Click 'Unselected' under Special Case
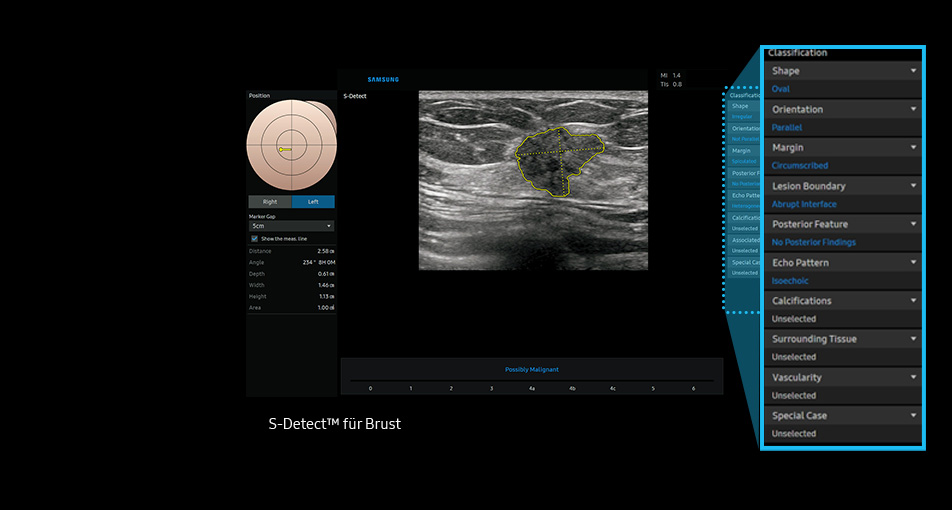 [x=794, y=434]
